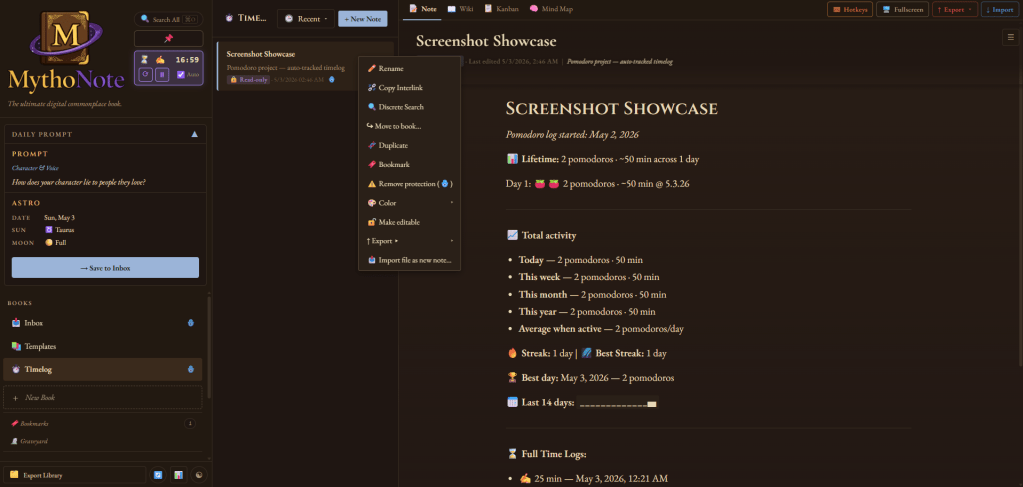Click the blue sync icon beside Export Library

tap(158, 475)
